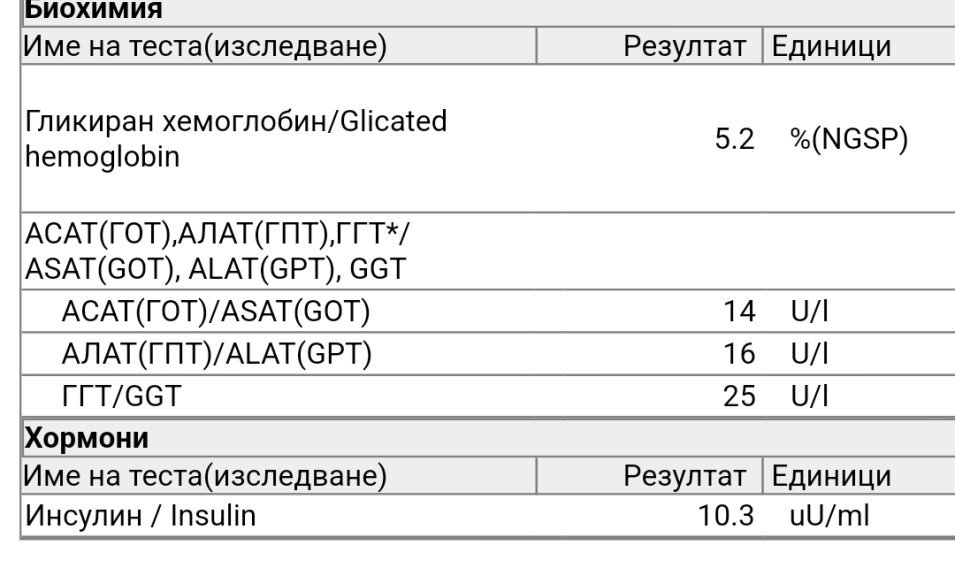
Task: Select the АЛАТ(ГПТ)/ALAT(GPT) row label
Action: pyautogui.click(x=216, y=354)
